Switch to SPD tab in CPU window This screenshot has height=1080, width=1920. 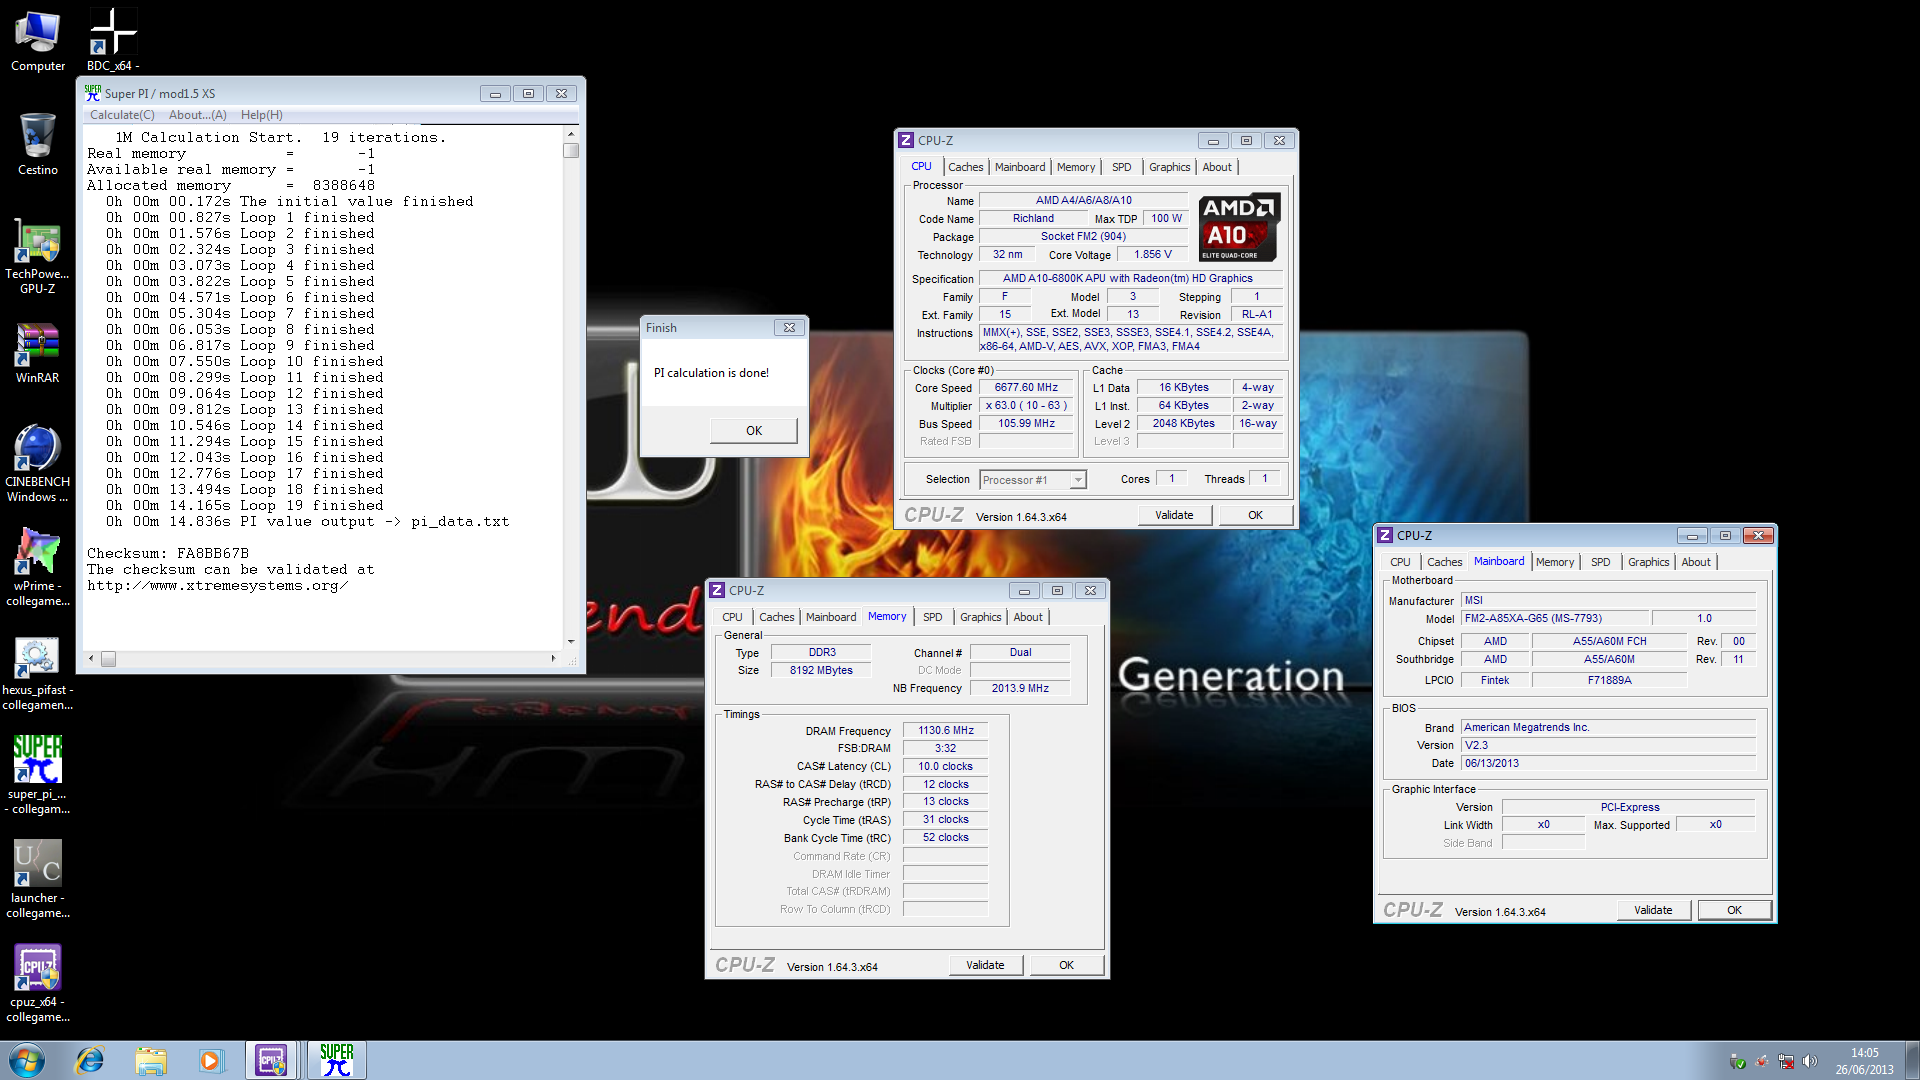[1121, 167]
